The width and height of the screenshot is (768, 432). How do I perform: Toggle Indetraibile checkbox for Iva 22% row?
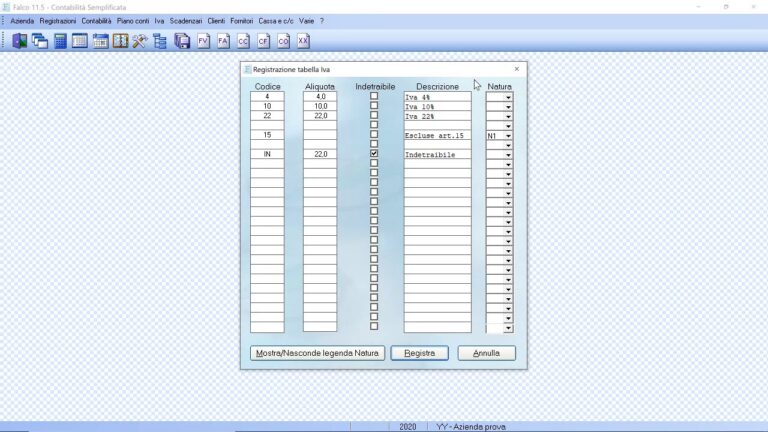(x=374, y=115)
